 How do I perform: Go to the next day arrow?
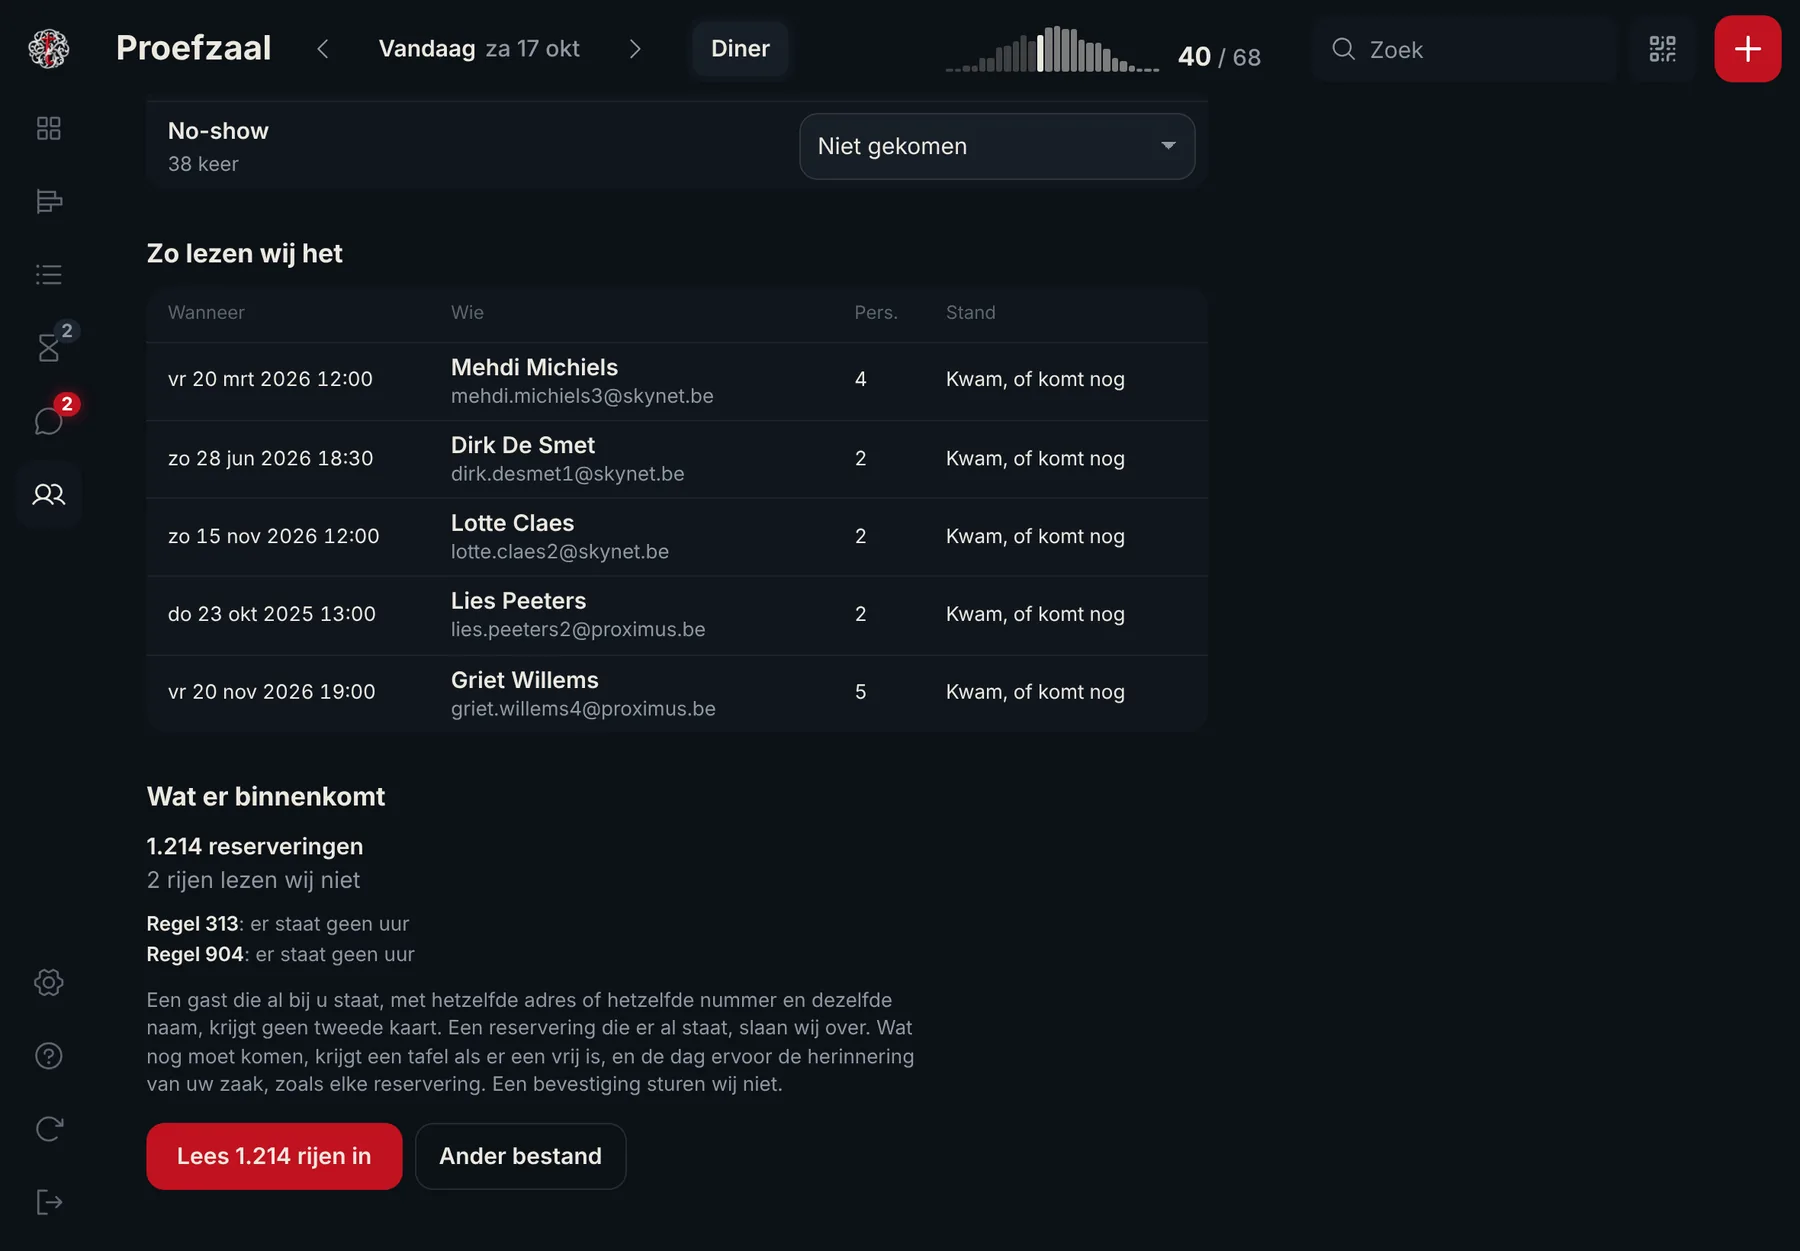coord(635,49)
